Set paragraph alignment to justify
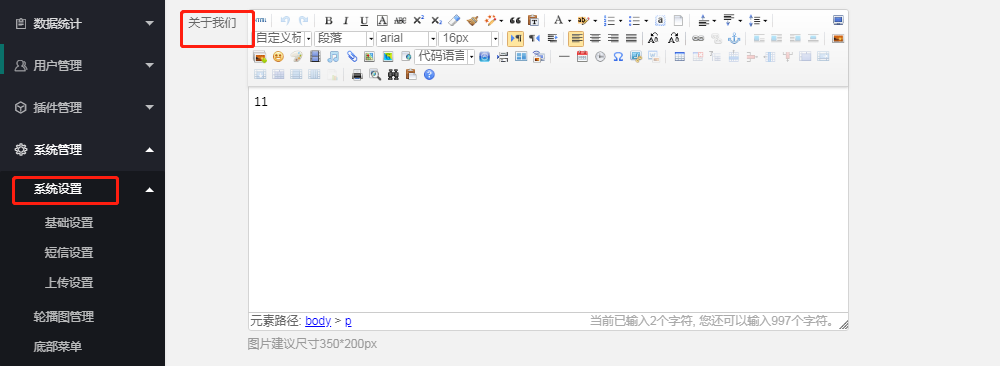Screen dimensions: 1000x366 pyautogui.click(x=631, y=38)
